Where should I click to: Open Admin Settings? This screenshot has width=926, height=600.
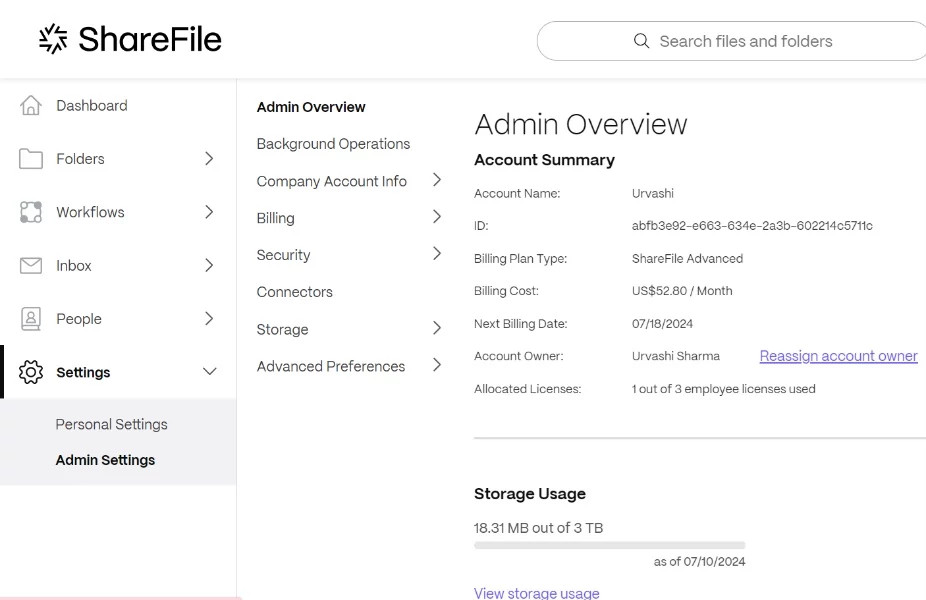click(x=105, y=460)
